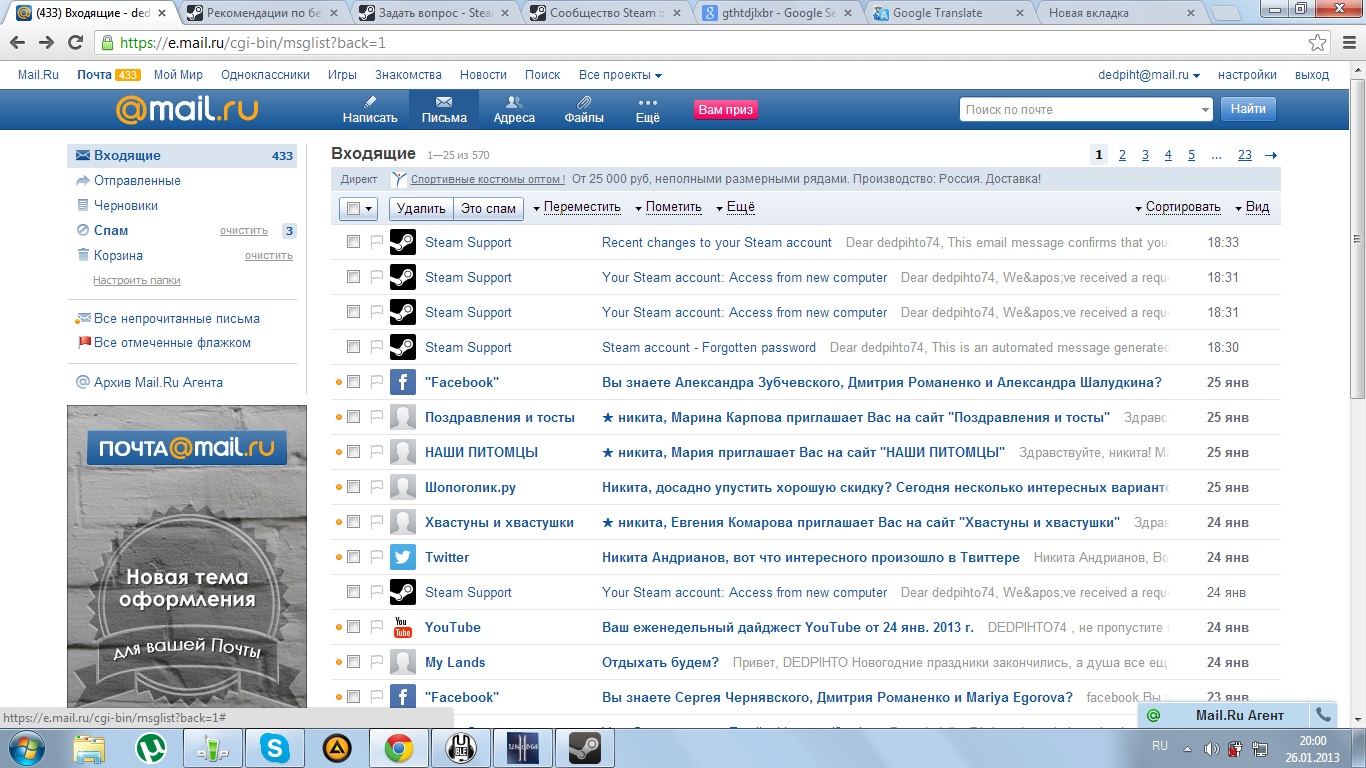Open the Отправленные folder

coord(137,180)
